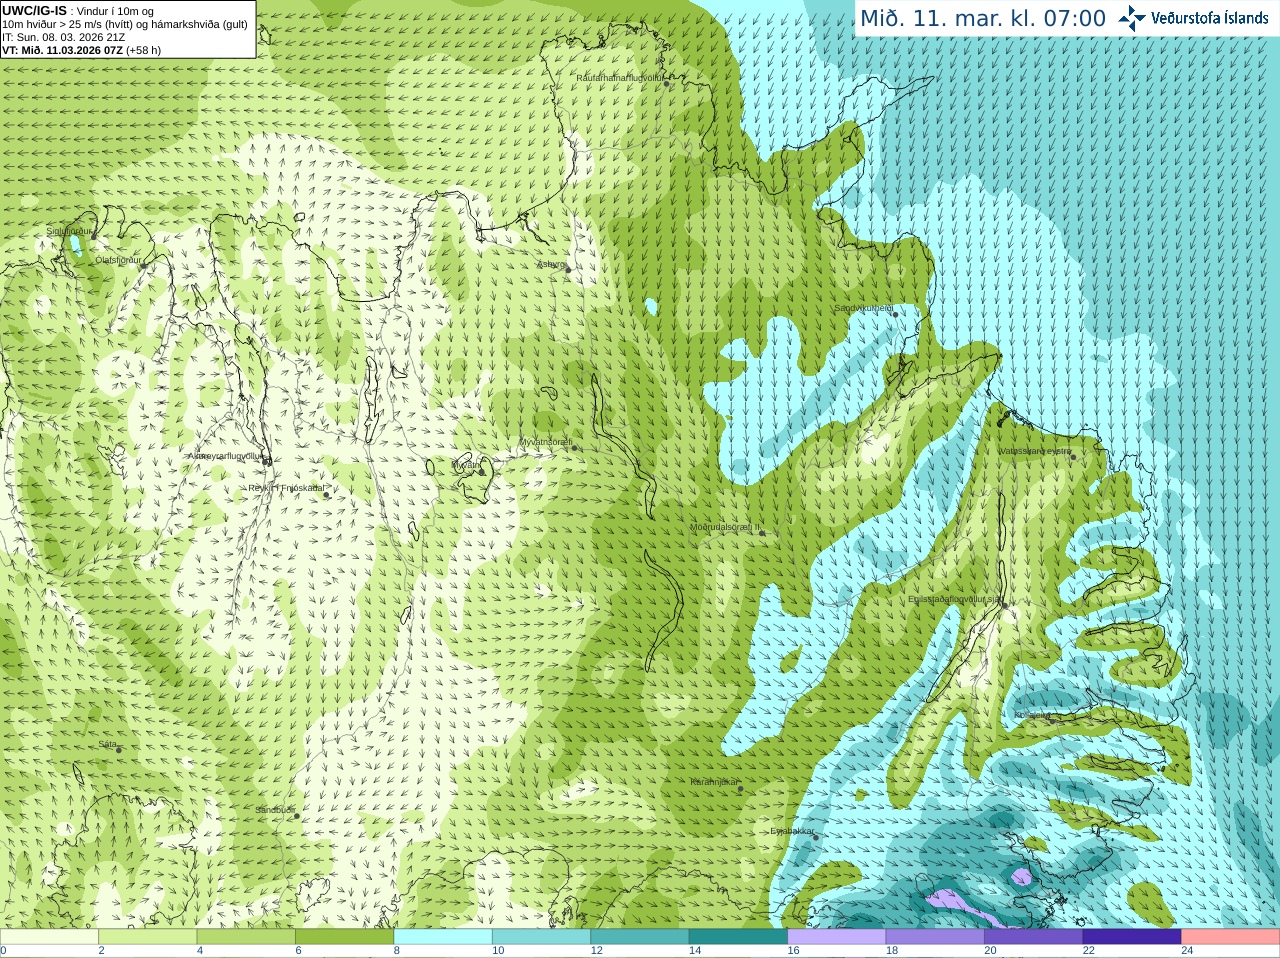Image resolution: width=1280 pixels, height=958 pixels.
Task: Select the Mývatnsöræfi station label
Action: pyautogui.click(x=546, y=442)
